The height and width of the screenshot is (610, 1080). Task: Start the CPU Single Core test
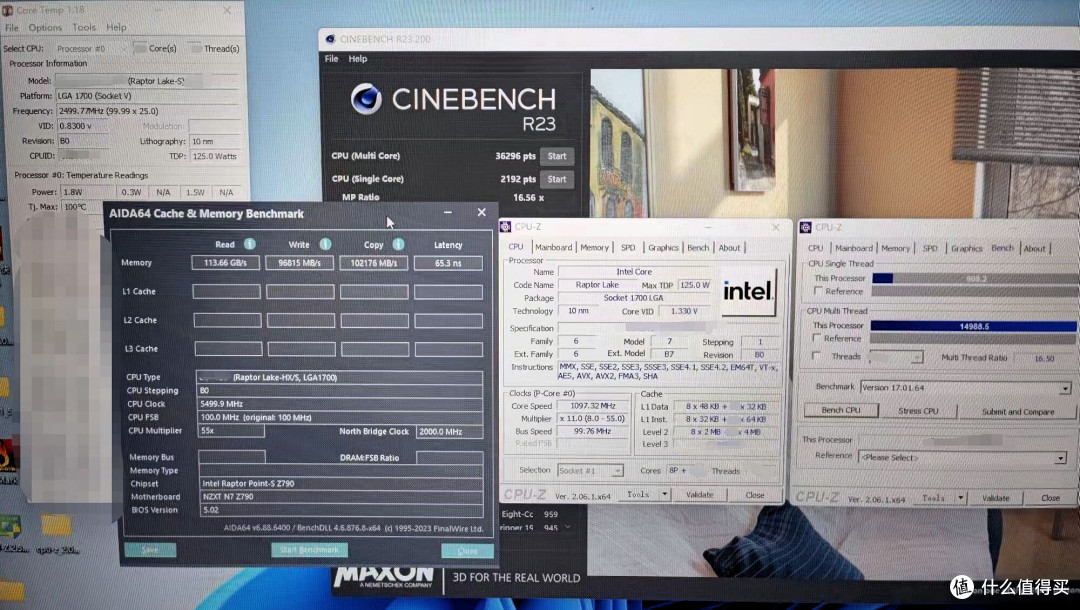(x=557, y=180)
